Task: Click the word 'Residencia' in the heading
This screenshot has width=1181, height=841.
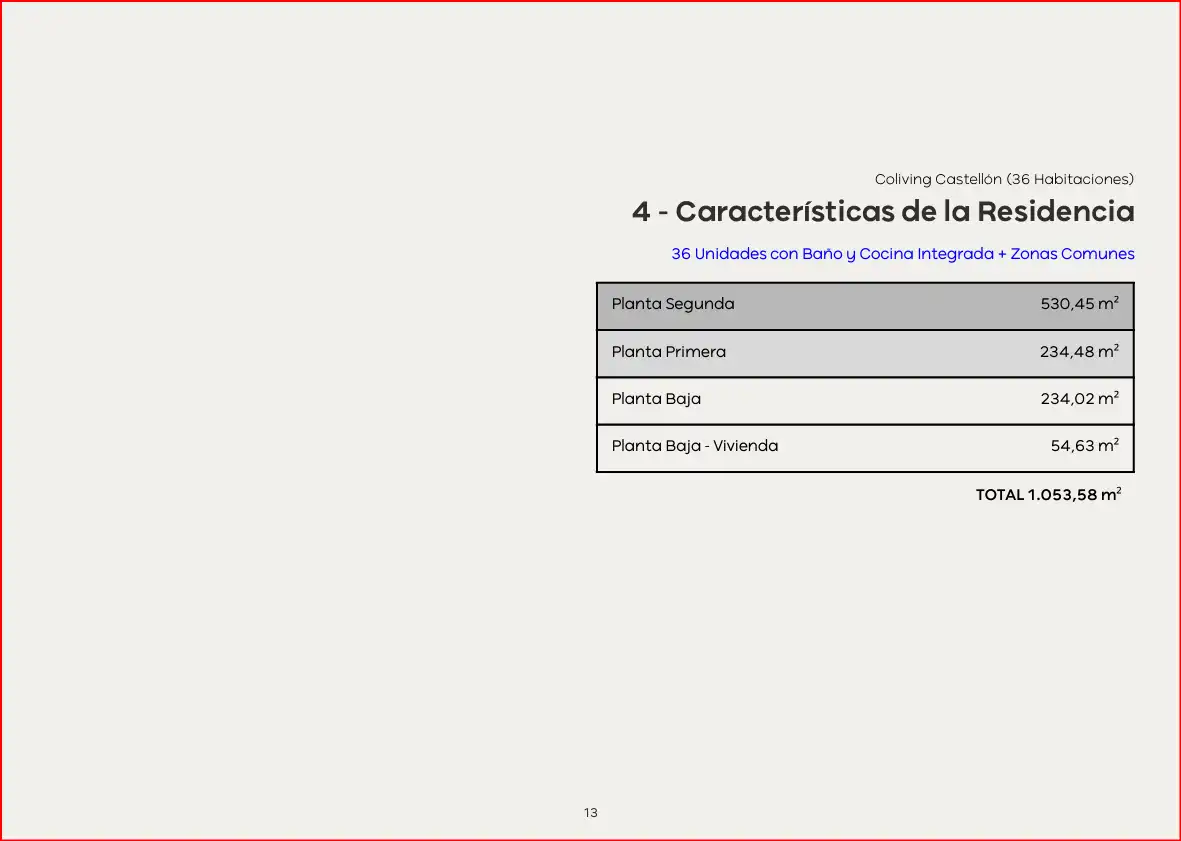Action: [x=1056, y=212]
